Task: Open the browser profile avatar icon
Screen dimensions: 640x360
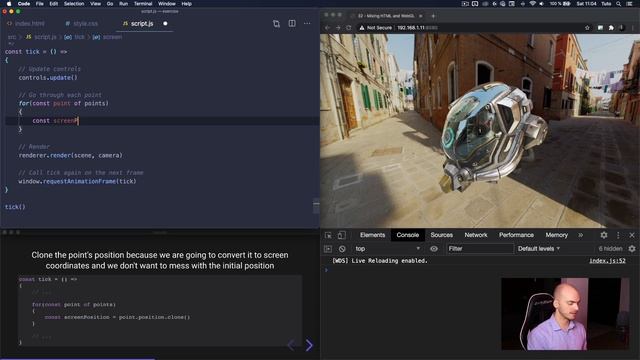Action: pyautogui.click(x=622, y=28)
